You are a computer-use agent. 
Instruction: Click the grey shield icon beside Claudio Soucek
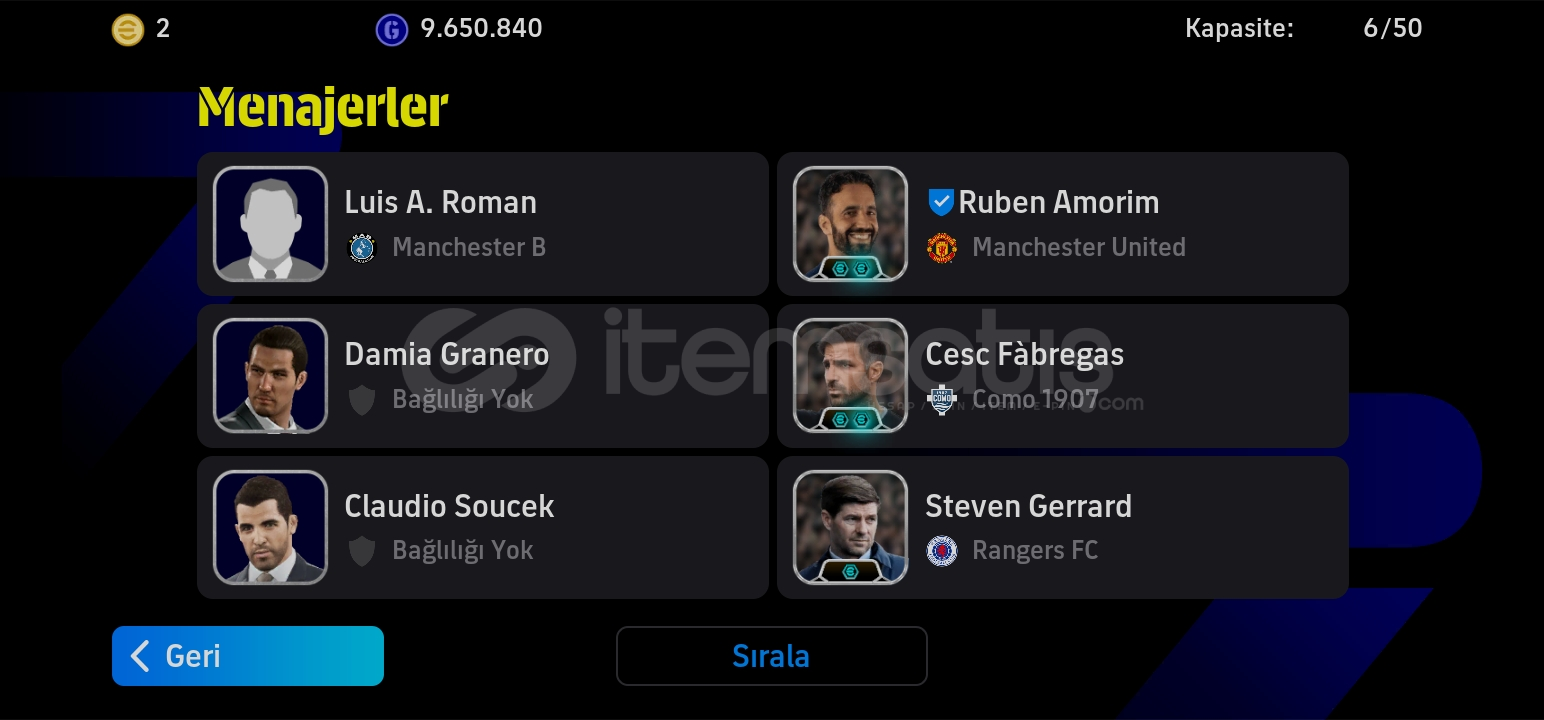(x=361, y=550)
